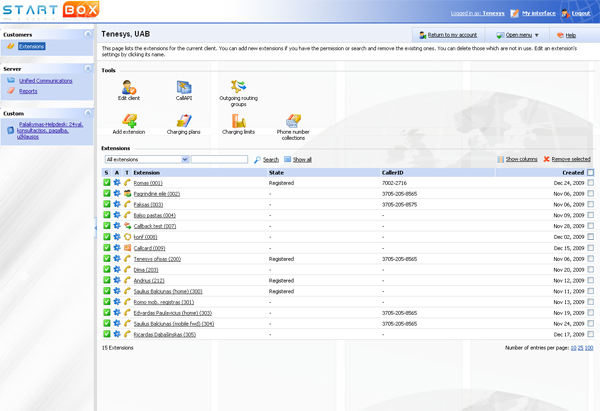This screenshot has width=600, height=411.
Task: Open the Edit client tool
Action: pos(129,90)
